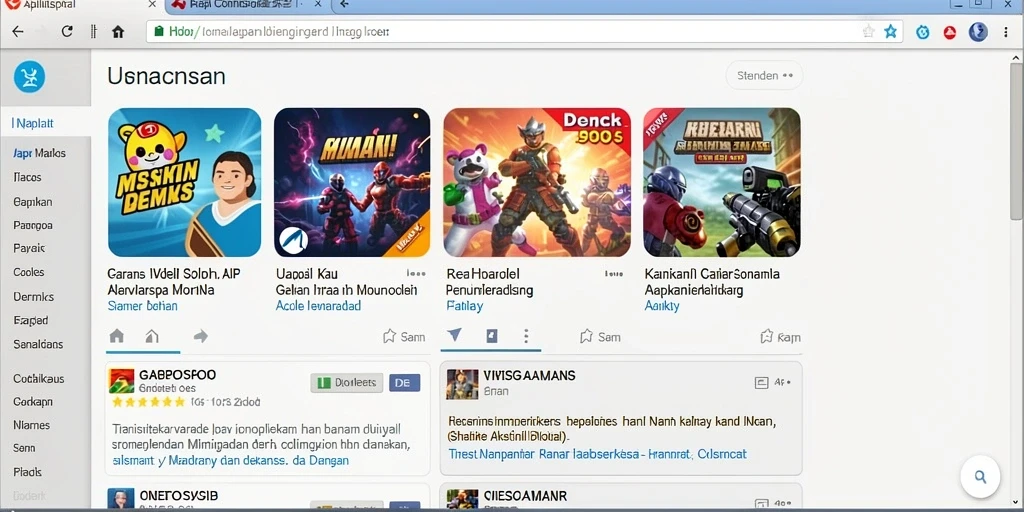Open vertical three-dot options under Rea Haorolel
This screenshot has width=1024, height=512.
click(x=526, y=336)
